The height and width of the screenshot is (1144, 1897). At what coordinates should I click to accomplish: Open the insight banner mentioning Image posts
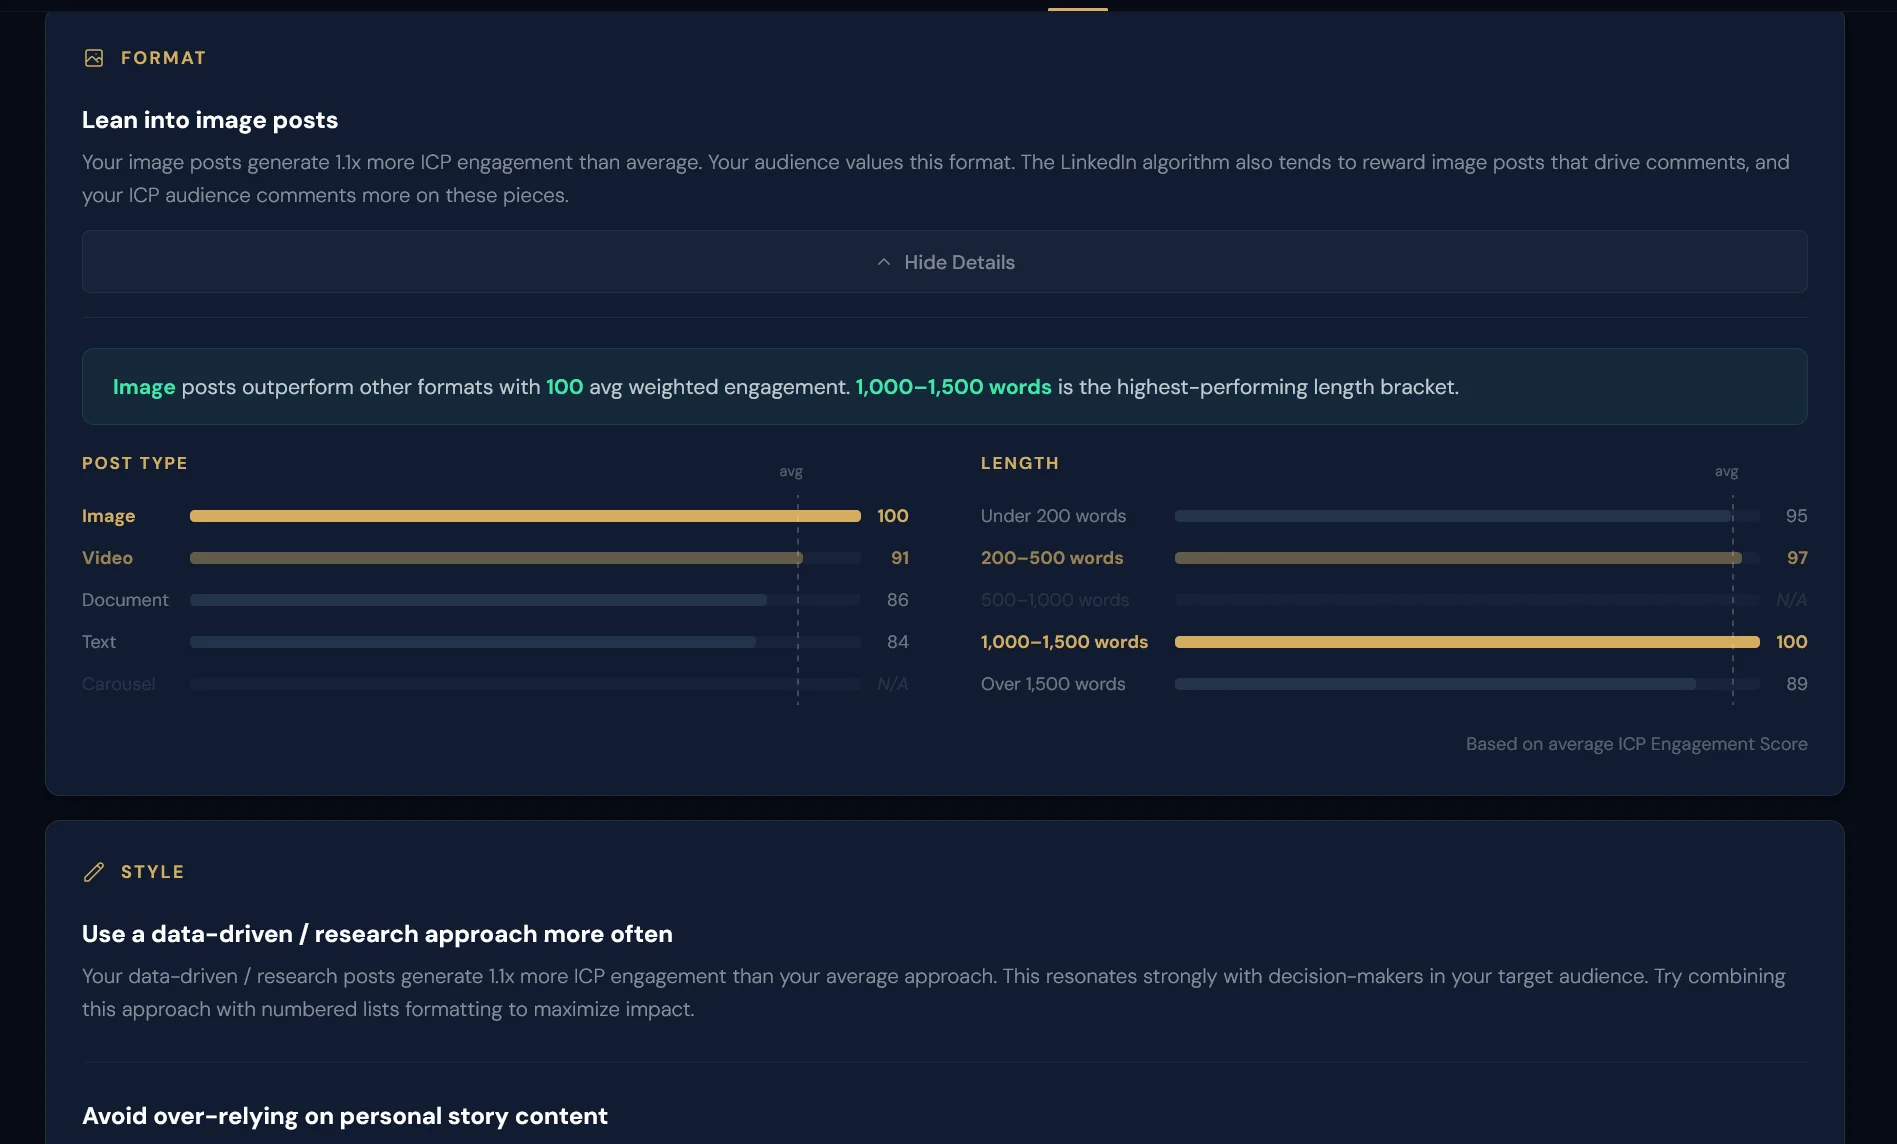[x=944, y=387]
